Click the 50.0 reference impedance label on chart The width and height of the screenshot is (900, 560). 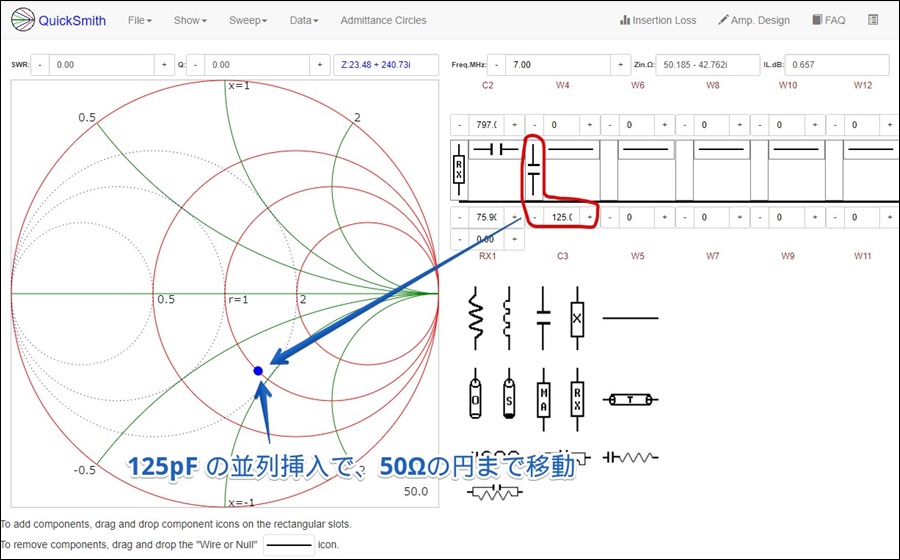pos(416,492)
